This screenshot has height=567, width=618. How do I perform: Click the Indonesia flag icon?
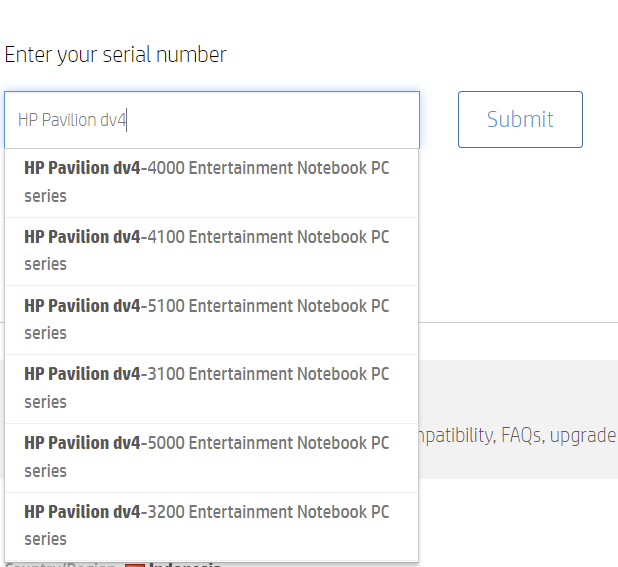coord(135,565)
